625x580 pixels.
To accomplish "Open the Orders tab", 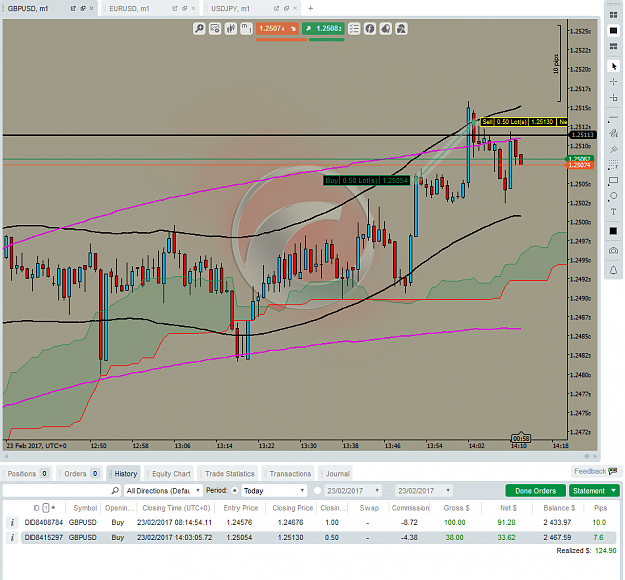I will click(x=81, y=474).
